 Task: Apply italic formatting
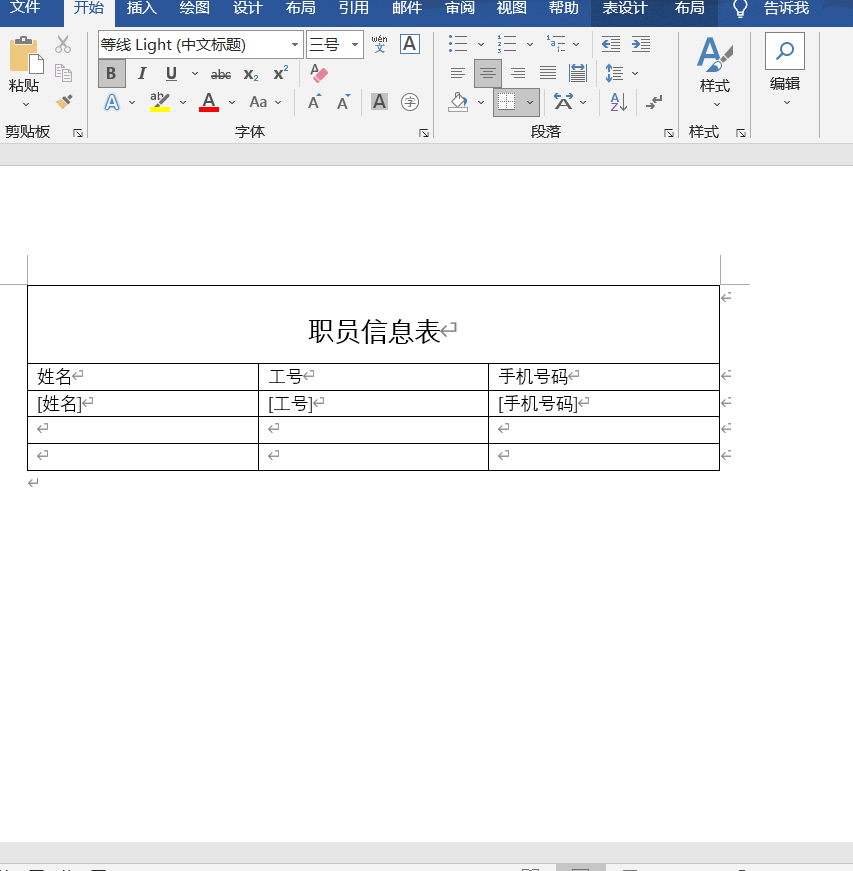click(141, 73)
